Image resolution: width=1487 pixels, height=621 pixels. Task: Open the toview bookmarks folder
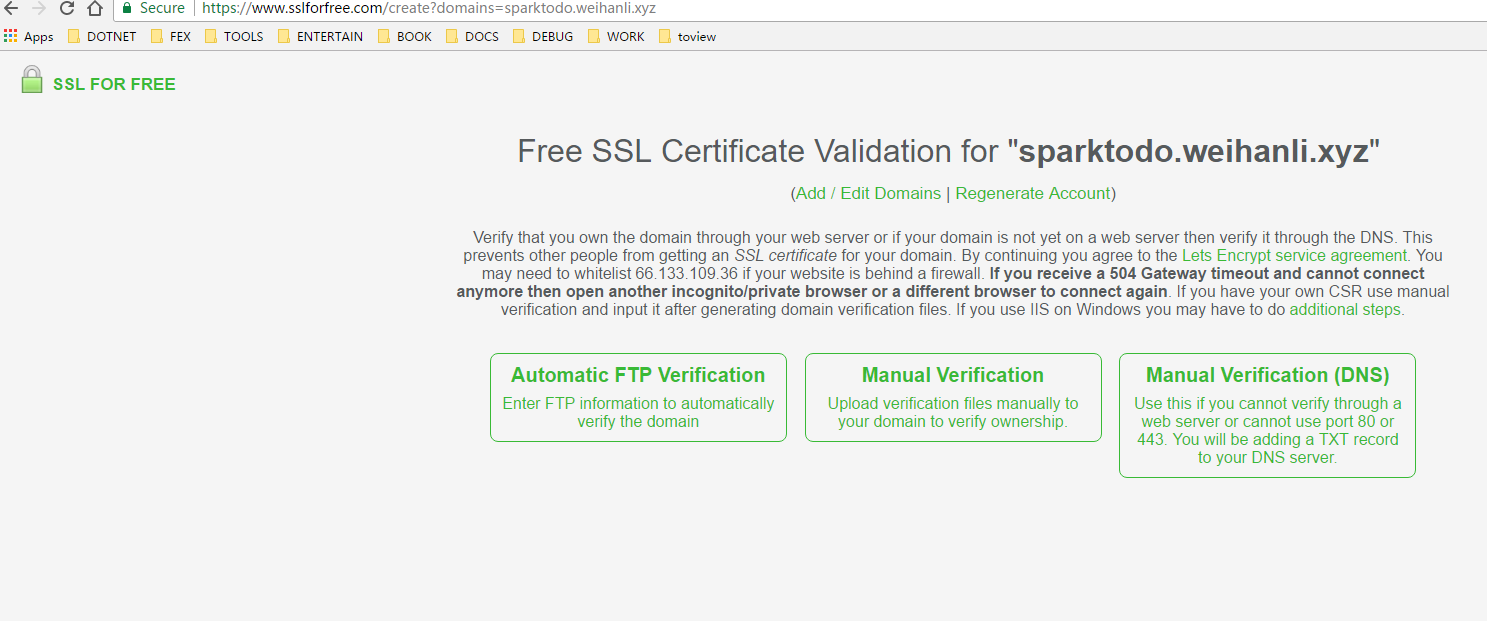point(687,36)
